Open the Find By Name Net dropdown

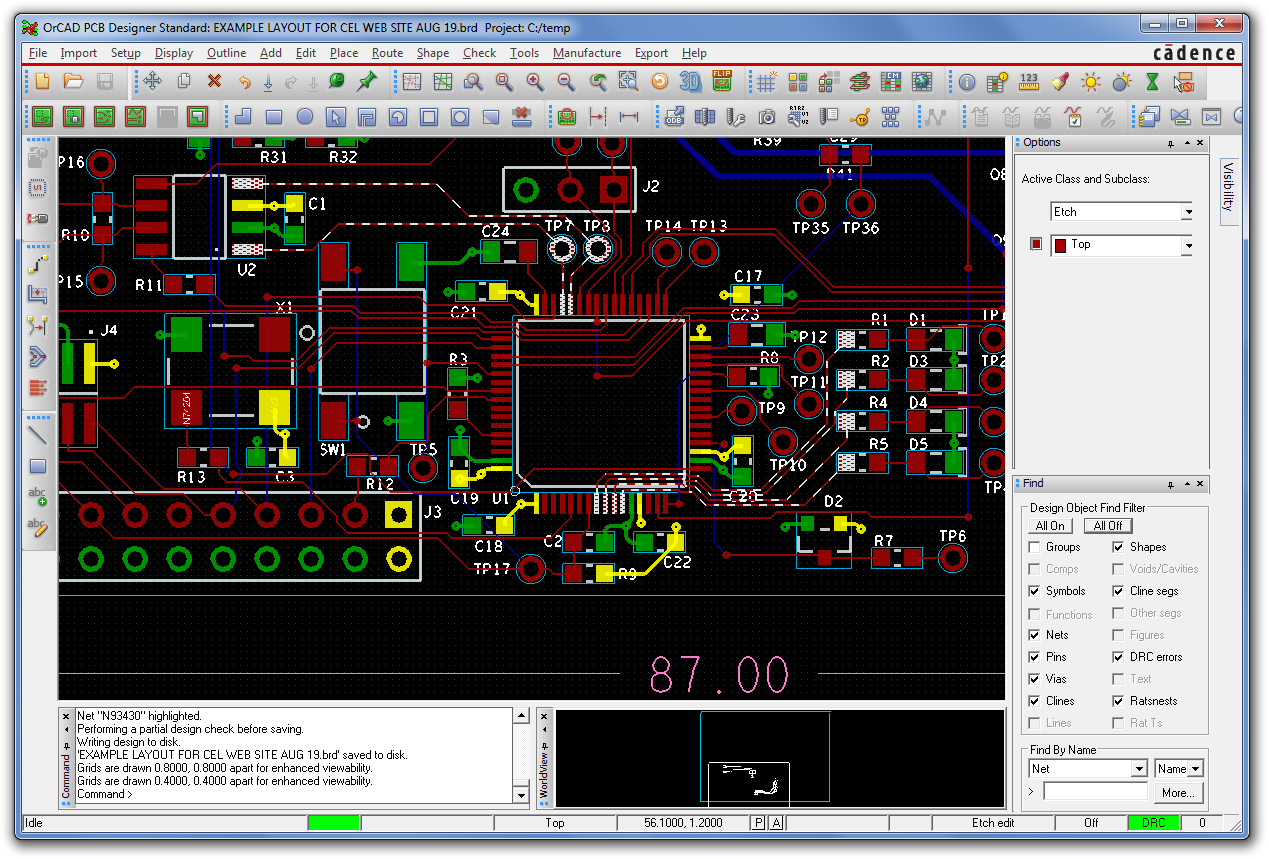point(1139,769)
